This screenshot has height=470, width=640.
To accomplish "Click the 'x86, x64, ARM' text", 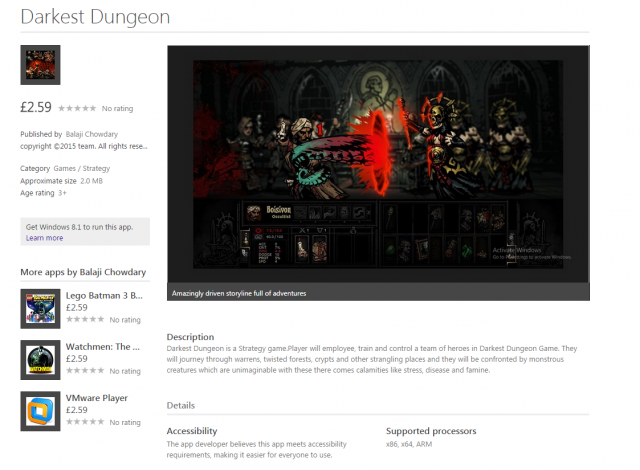I will point(409,444).
